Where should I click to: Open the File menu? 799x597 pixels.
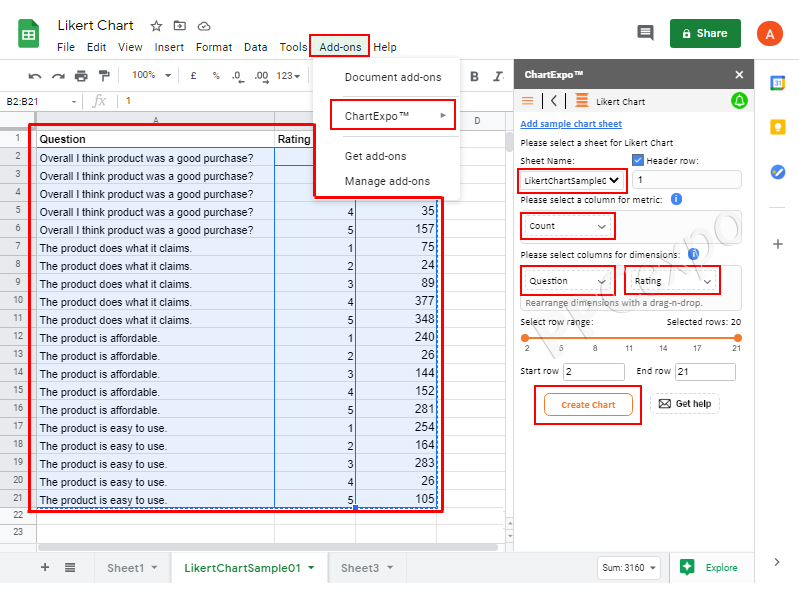(x=66, y=47)
